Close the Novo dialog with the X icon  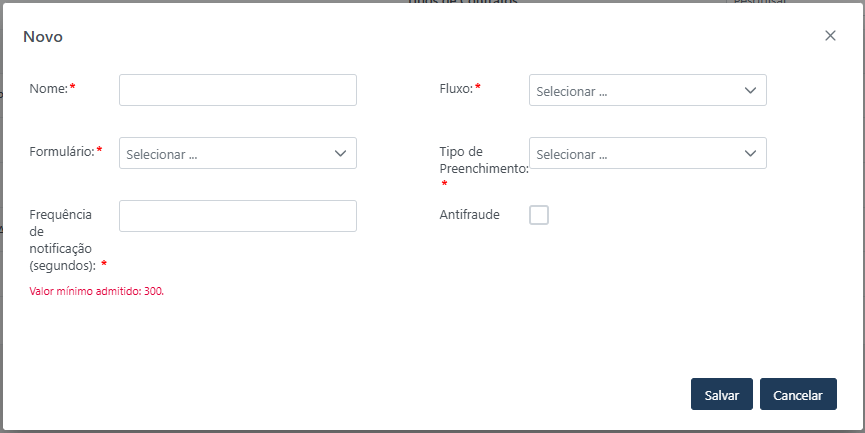830,36
